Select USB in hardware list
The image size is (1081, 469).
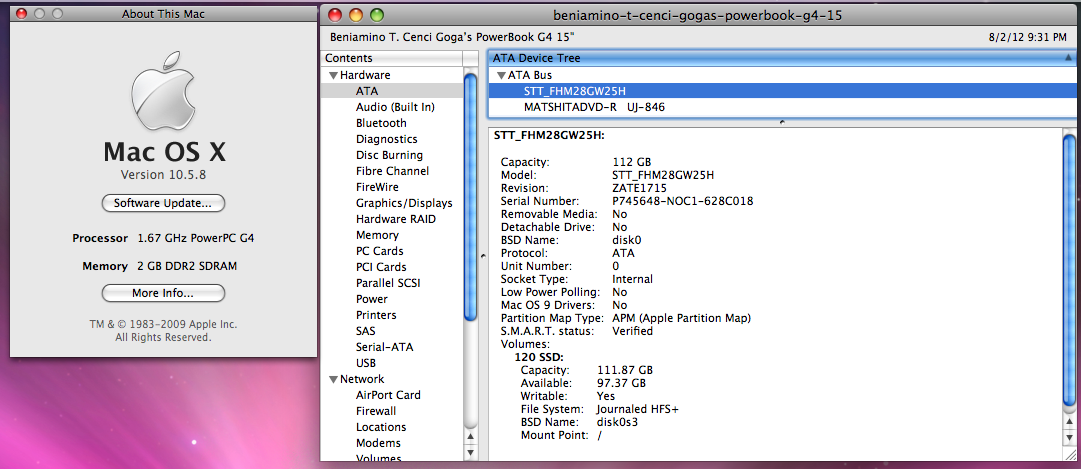pyautogui.click(x=365, y=363)
